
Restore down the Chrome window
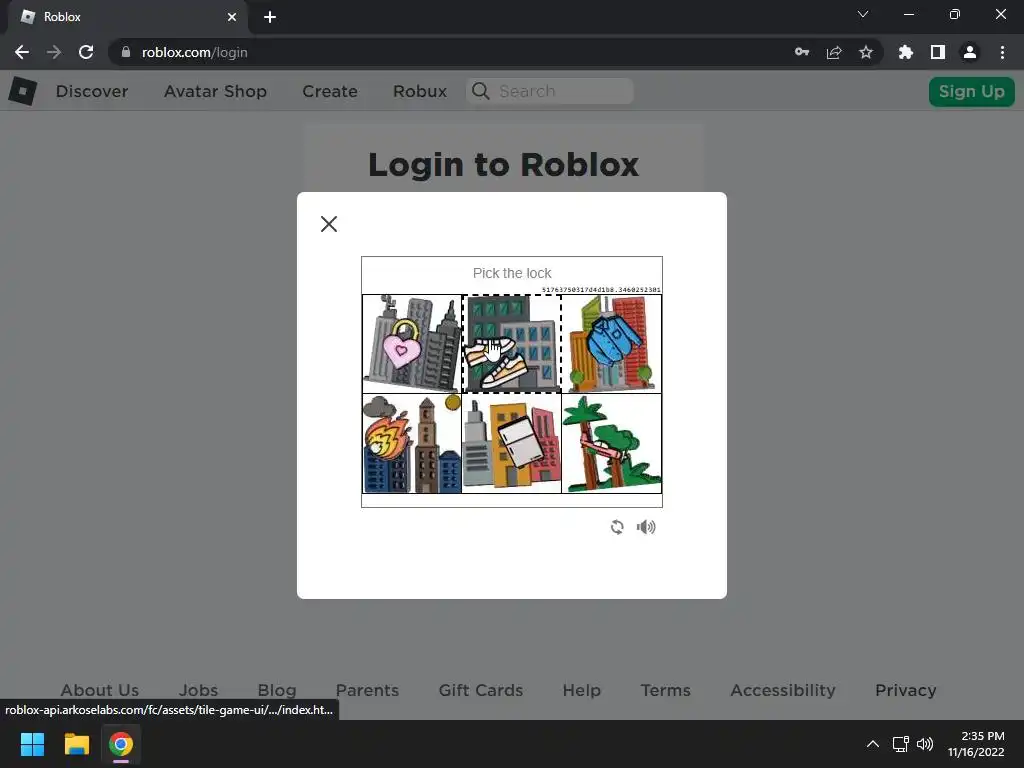(955, 14)
